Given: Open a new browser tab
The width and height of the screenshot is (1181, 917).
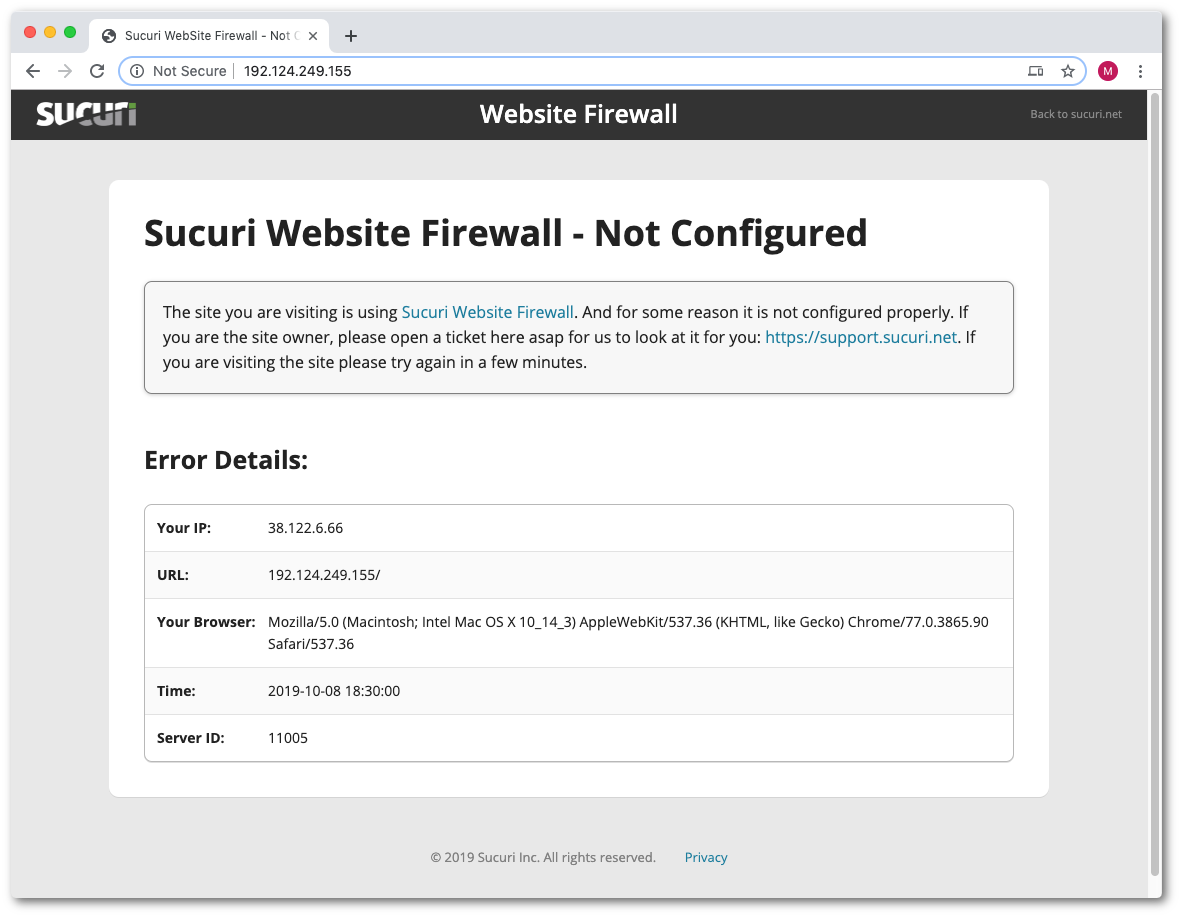Looking at the screenshot, I should pyautogui.click(x=350, y=36).
